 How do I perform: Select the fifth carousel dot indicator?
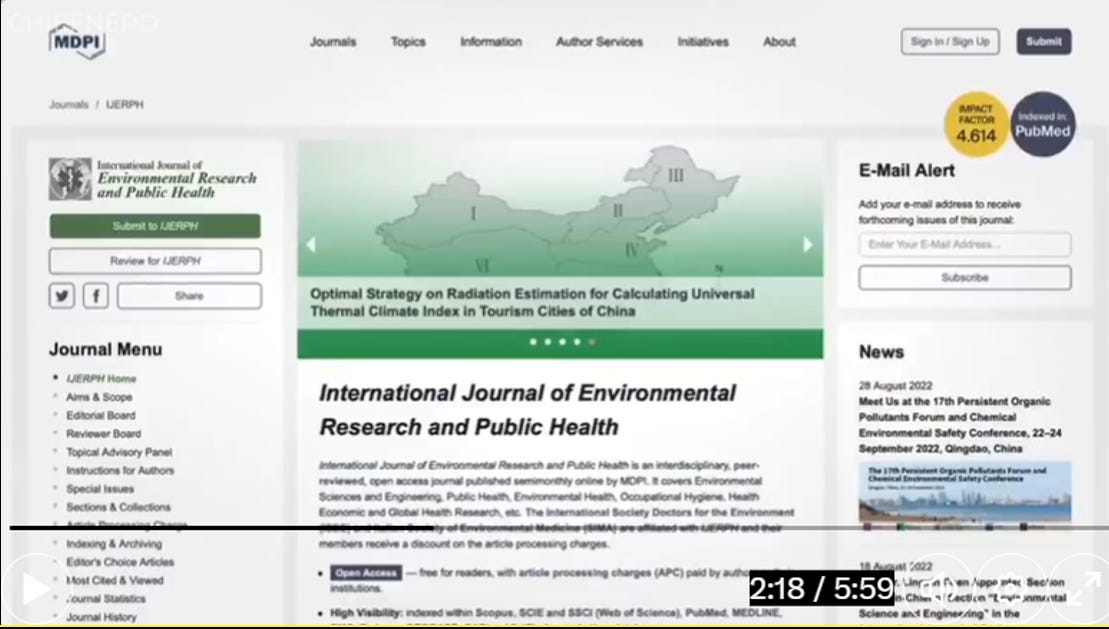592,342
